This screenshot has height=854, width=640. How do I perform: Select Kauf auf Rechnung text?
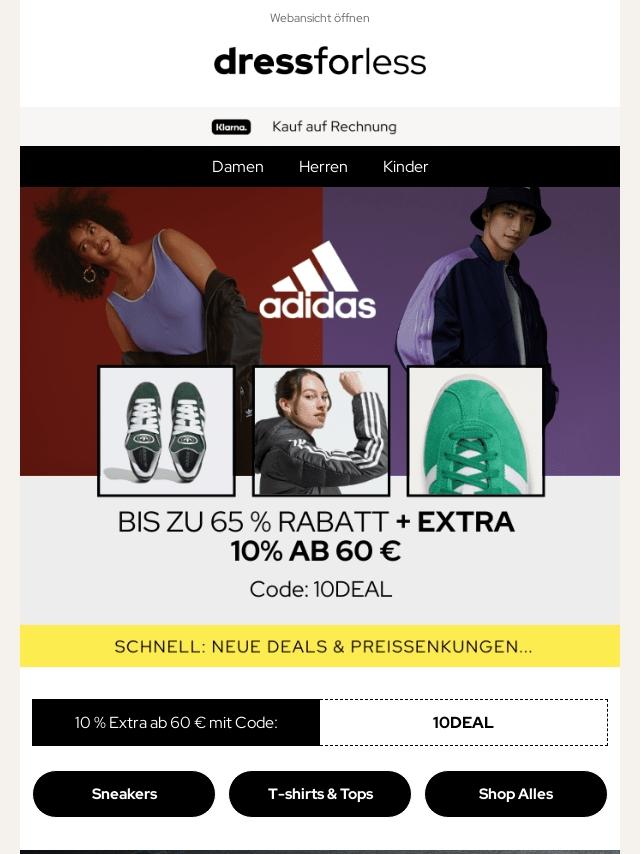click(x=334, y=126)
